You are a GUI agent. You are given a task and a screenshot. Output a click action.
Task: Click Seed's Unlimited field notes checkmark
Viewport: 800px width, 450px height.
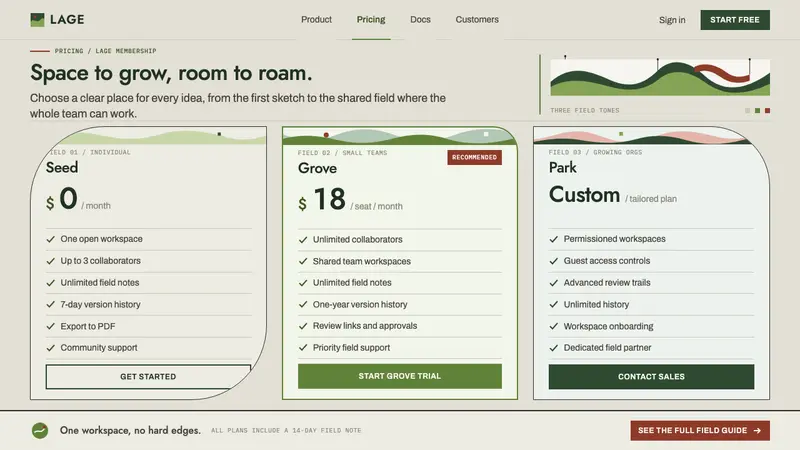coord(51,283)
